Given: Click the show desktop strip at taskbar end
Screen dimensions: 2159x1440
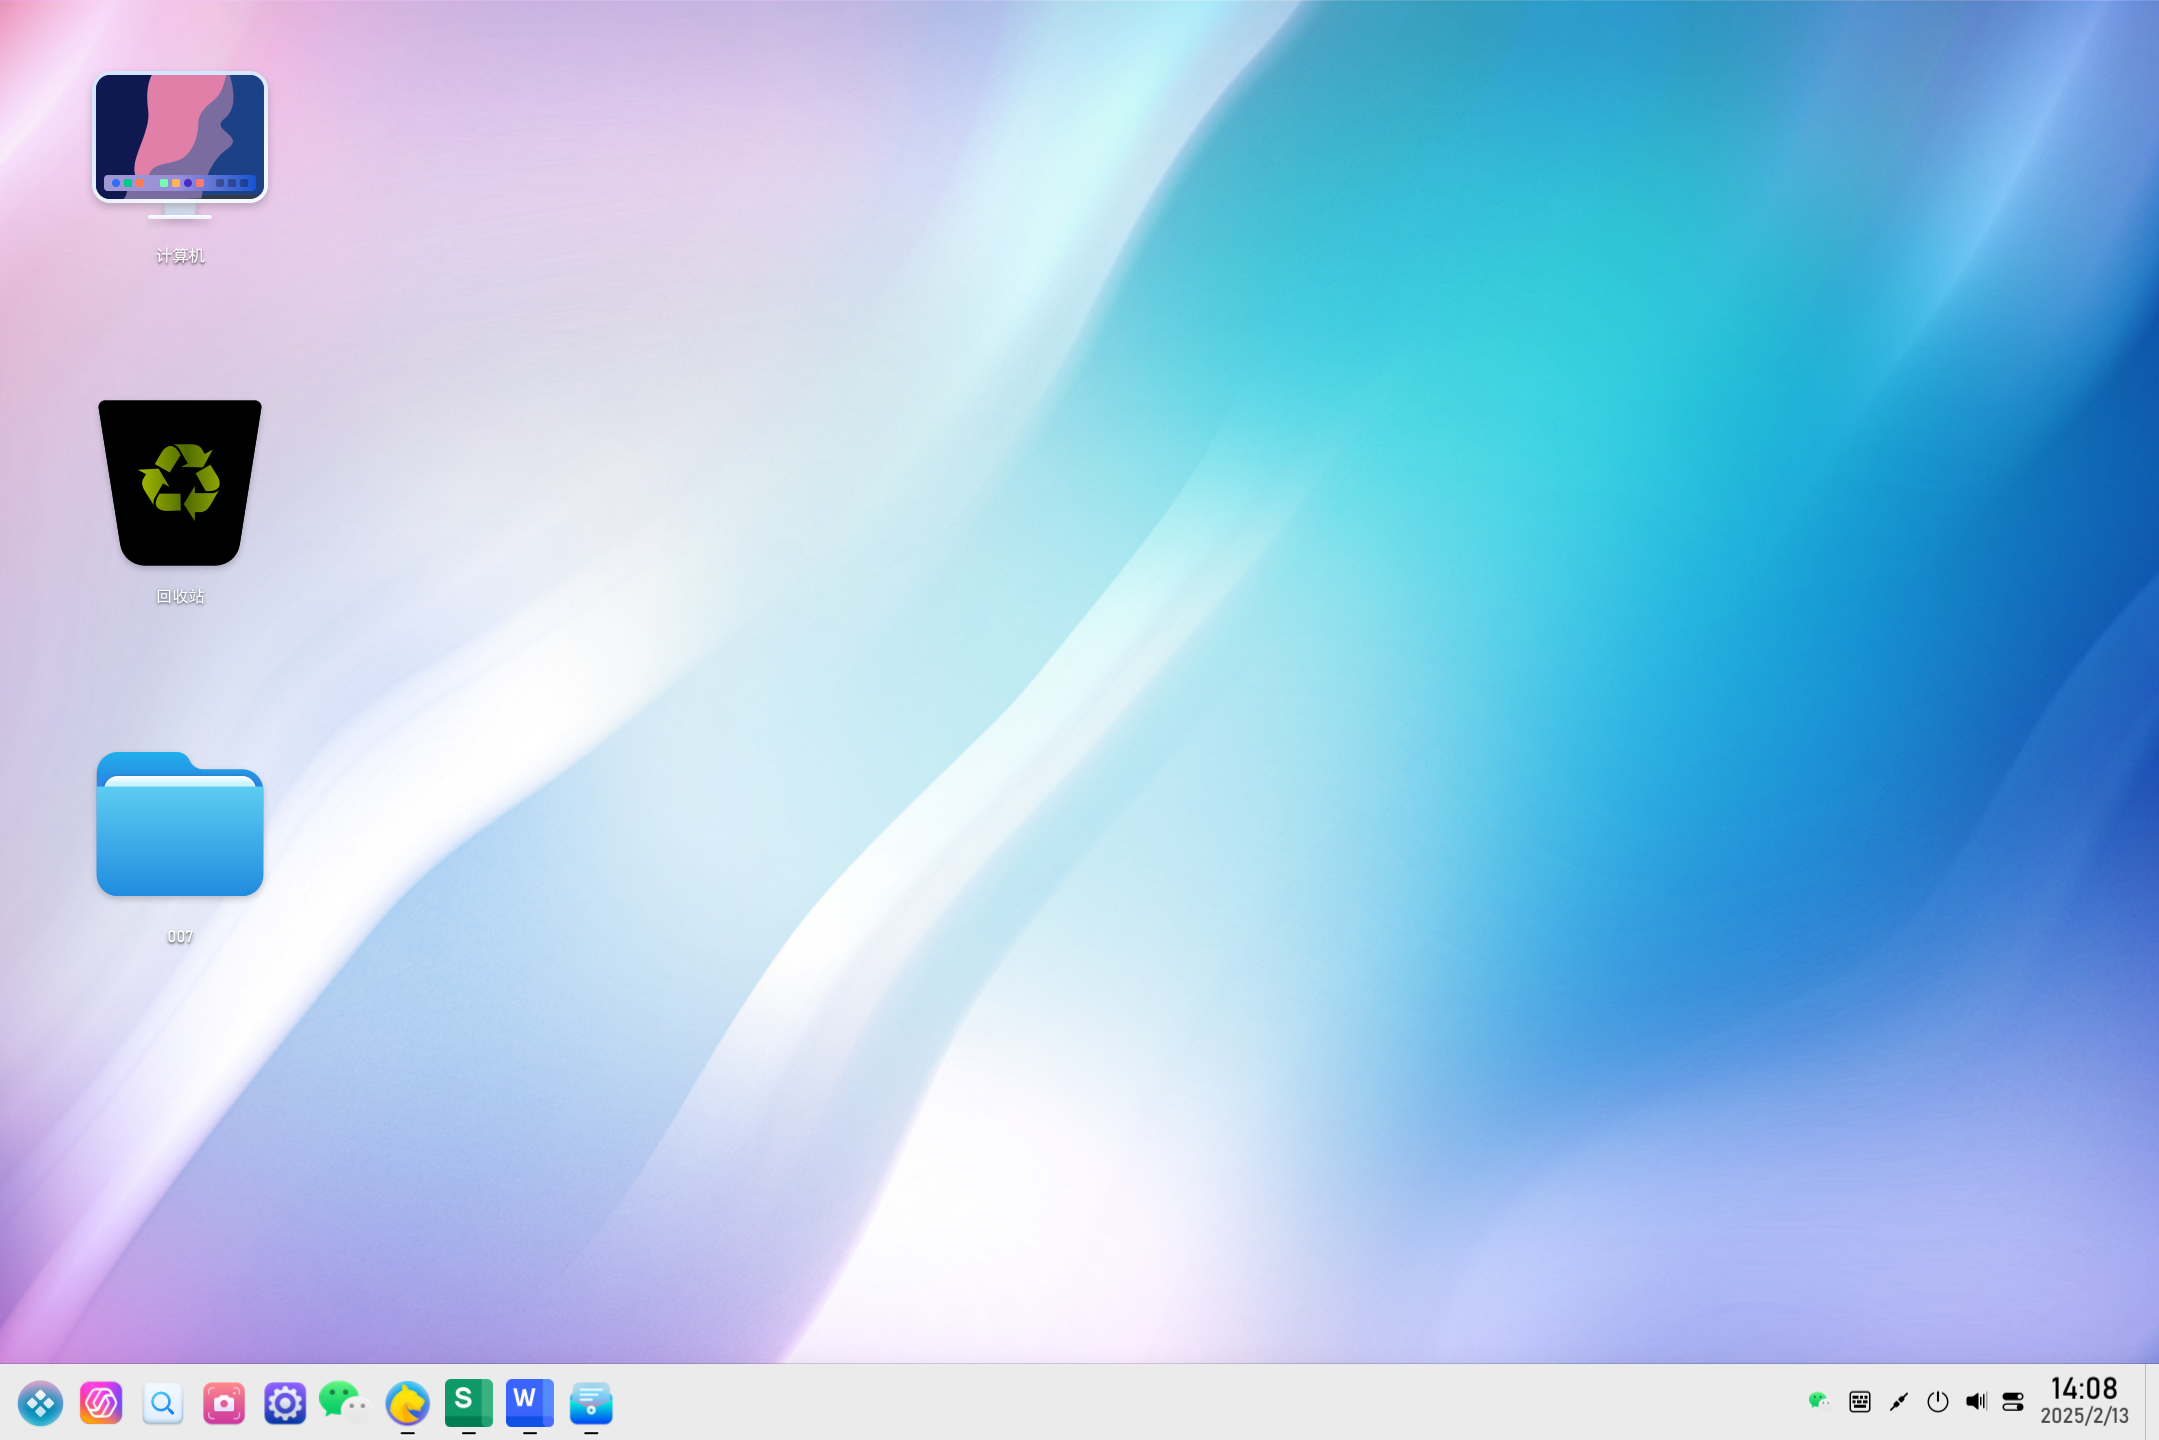Looking at the screenshot, I should [x=2152, y=1402].
